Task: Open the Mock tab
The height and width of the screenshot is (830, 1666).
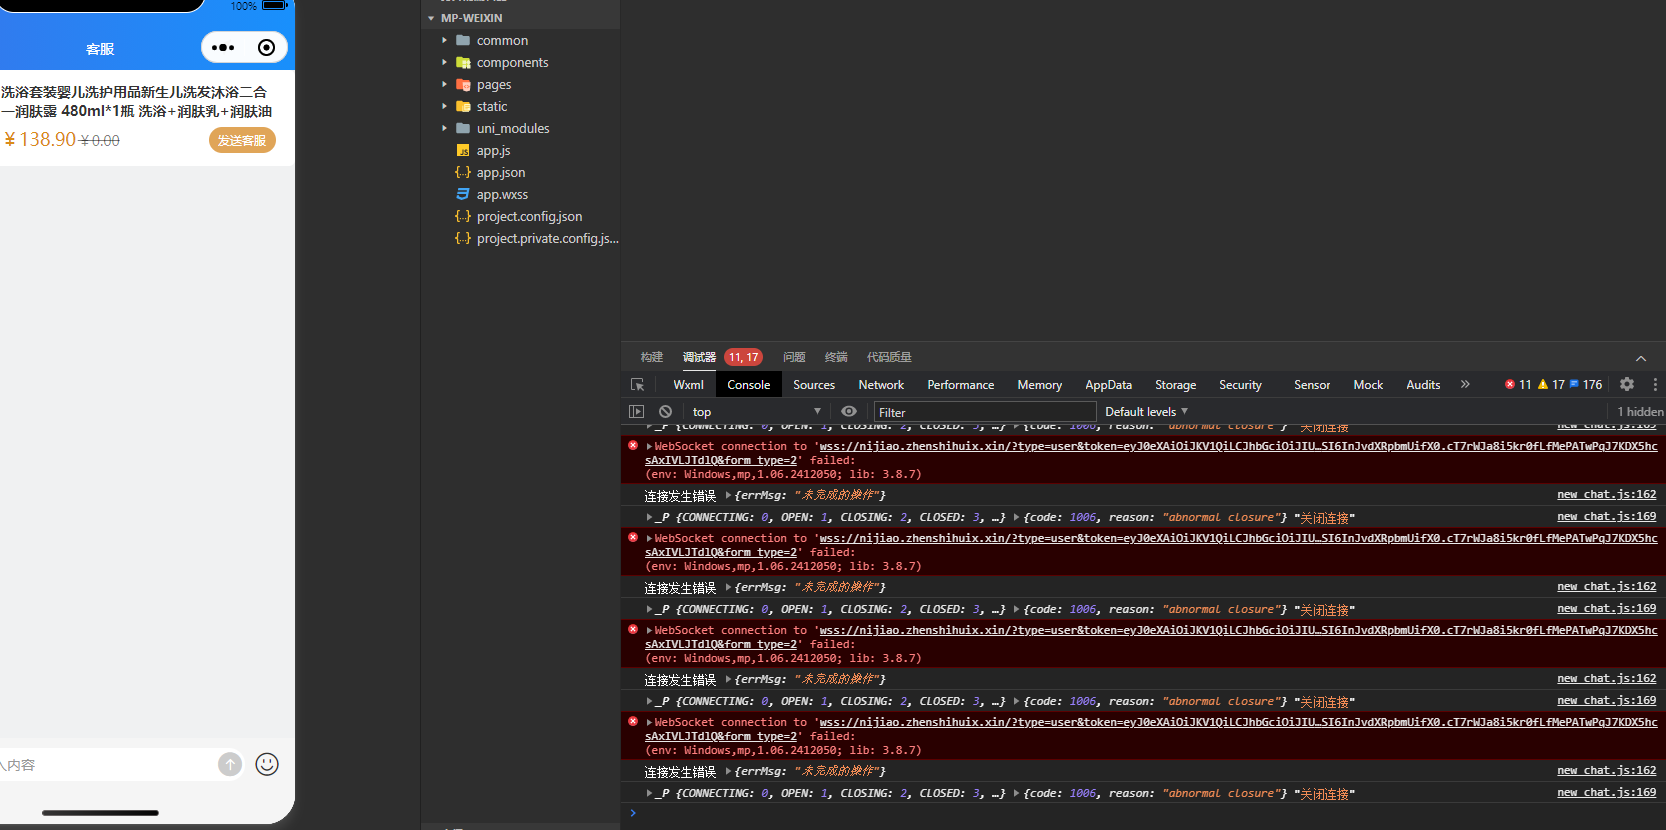Action: click(1368, 385)
